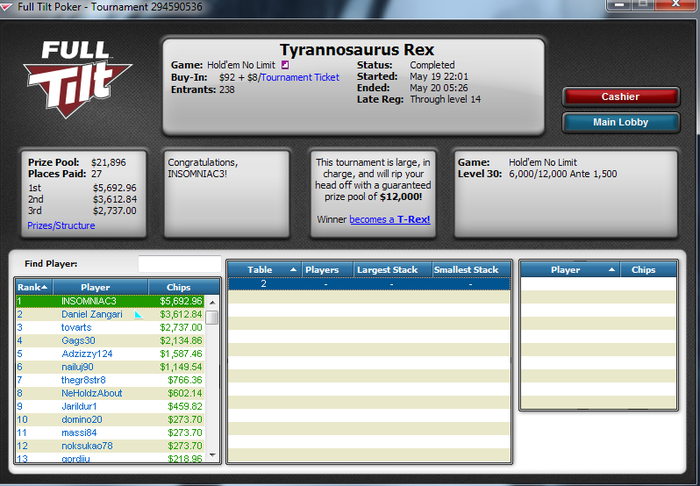The image size is (700, 486).
Task: Select winner INSOMNIAC3 in standings
Action: 110,301
